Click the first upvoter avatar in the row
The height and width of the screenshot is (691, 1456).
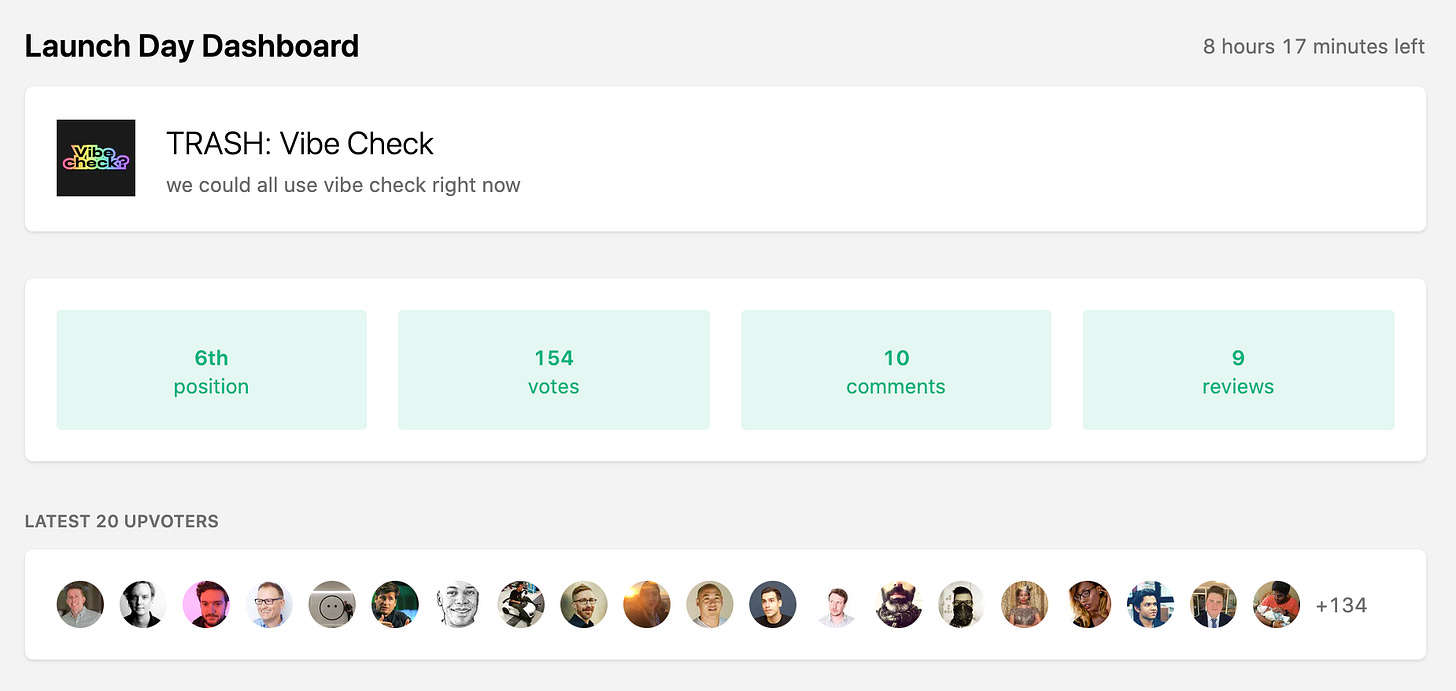(80, 605)
